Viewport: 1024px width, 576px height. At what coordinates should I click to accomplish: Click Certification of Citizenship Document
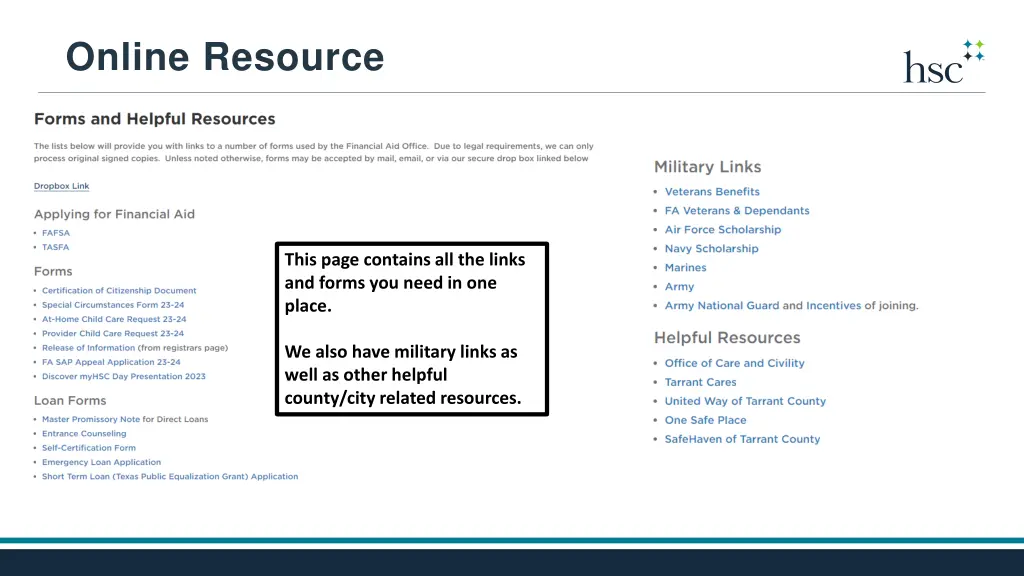tap(119, 290)
